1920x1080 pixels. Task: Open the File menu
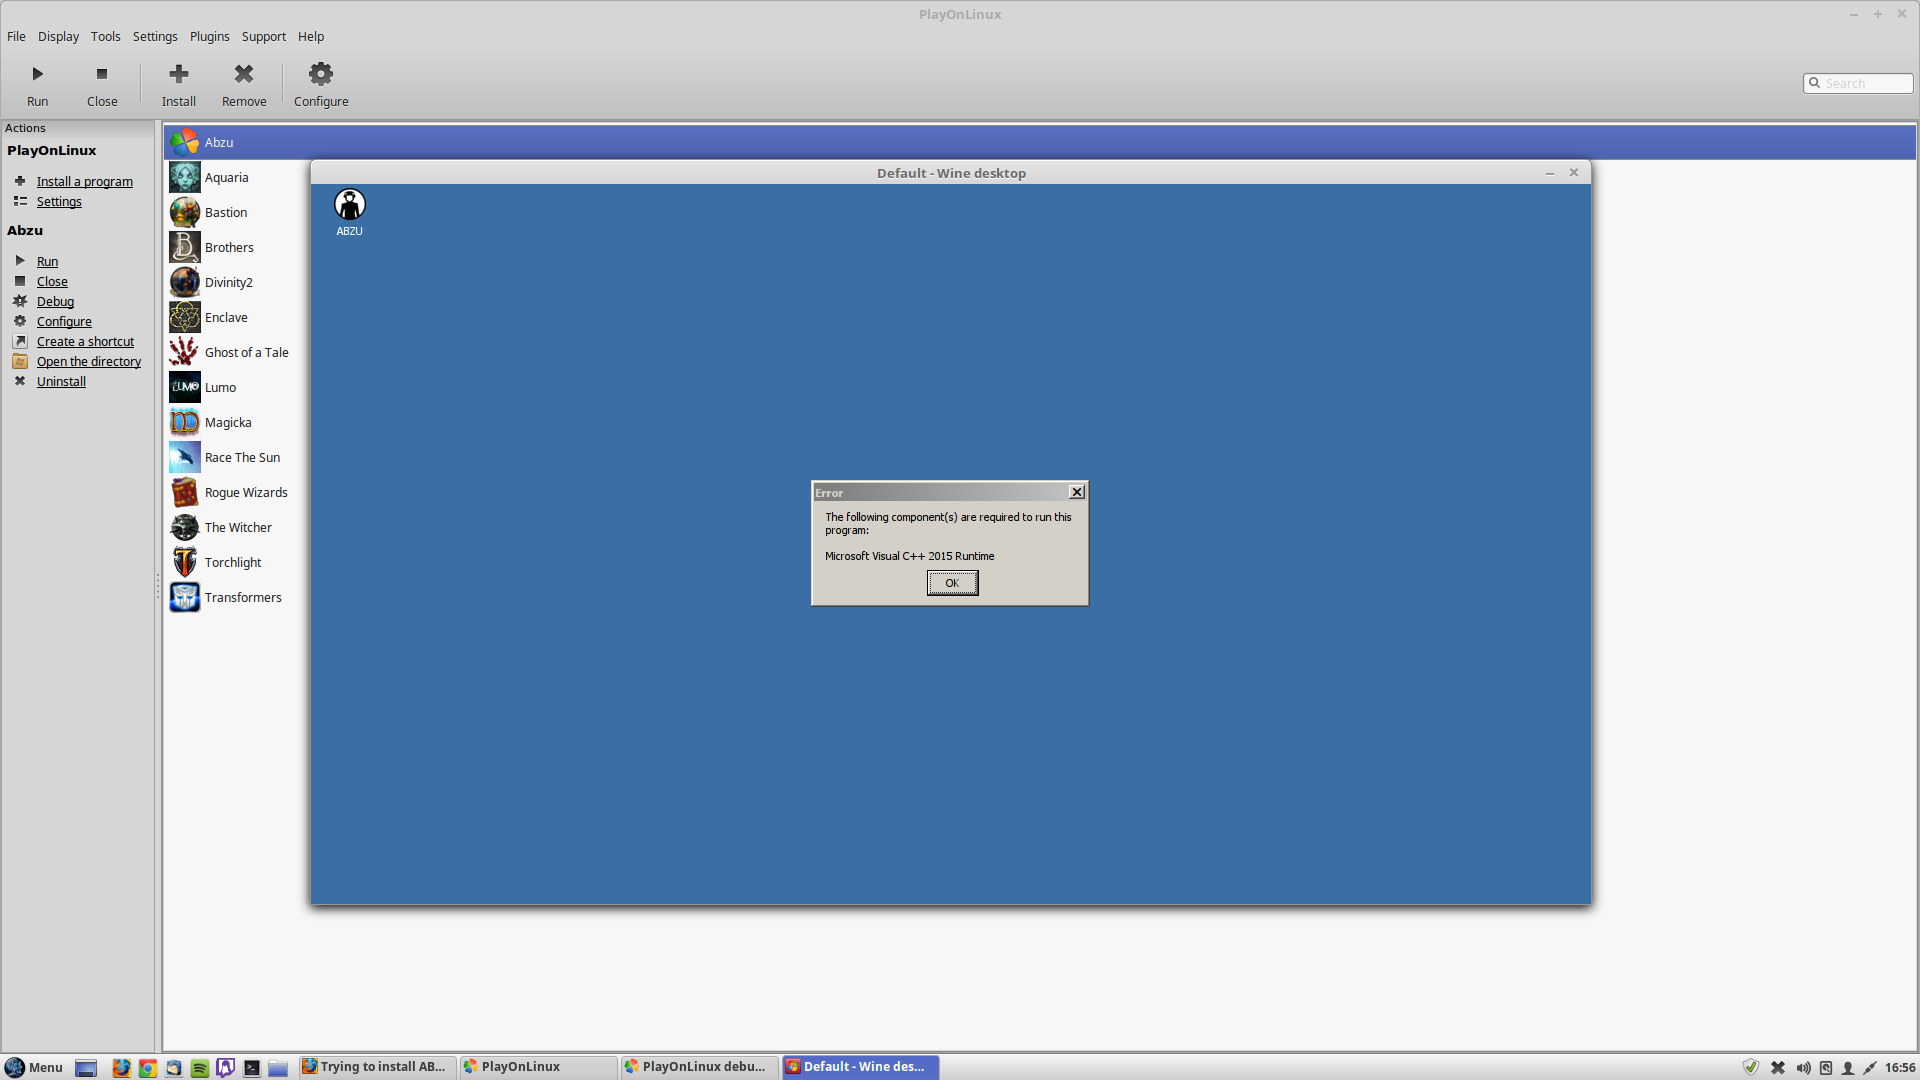(x=16, y=36)
